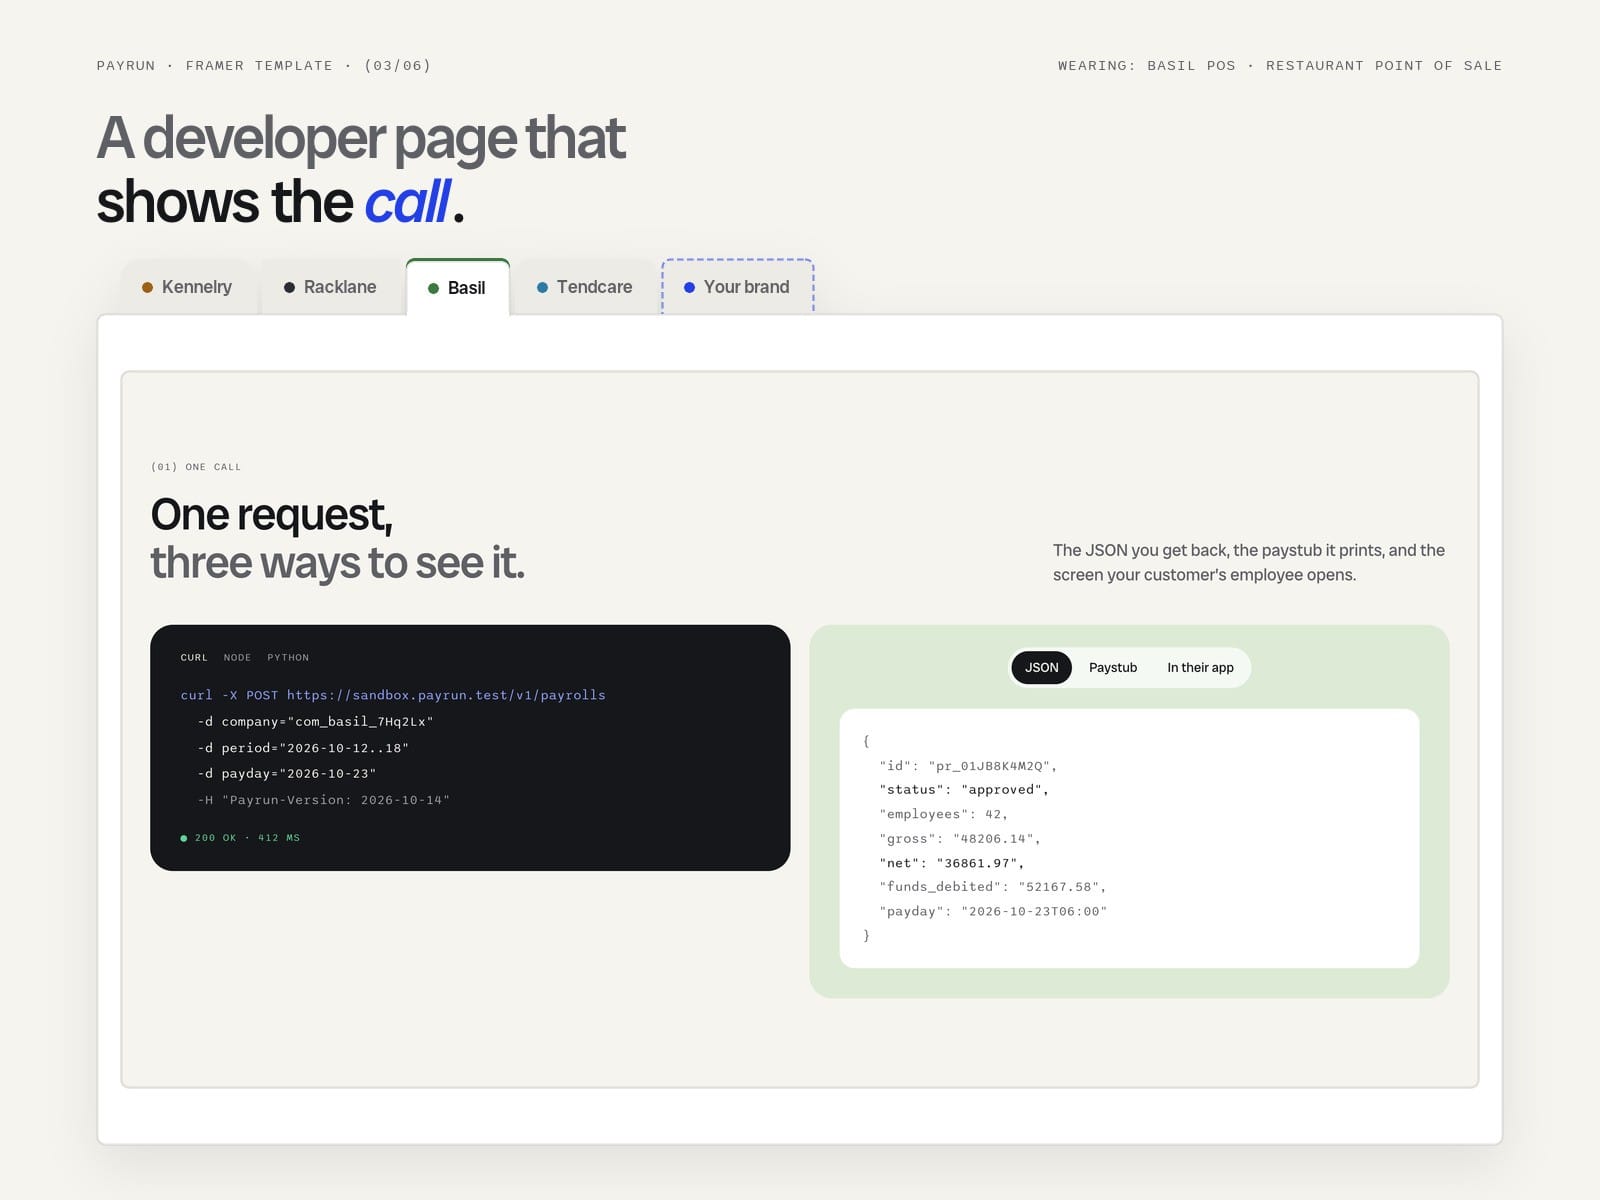Select the Basil brand tab
1600x1200 pixels.
pyautogui.click(x=457, y=288)
